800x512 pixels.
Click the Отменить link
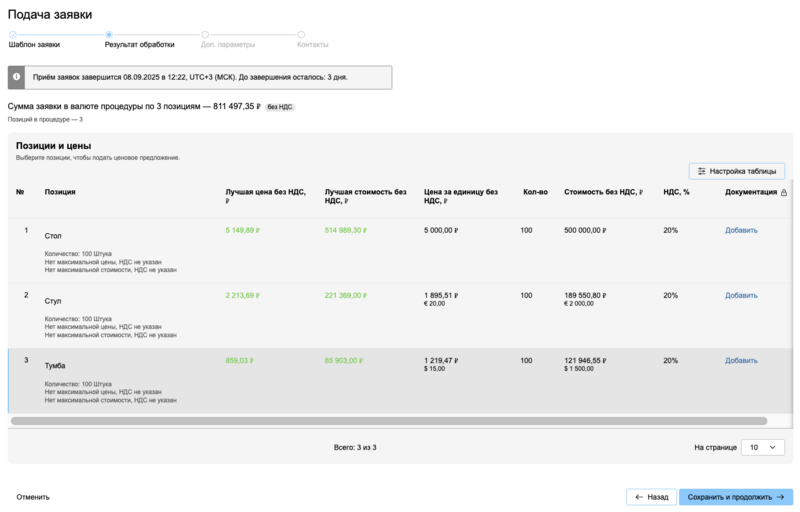[33, 497]
